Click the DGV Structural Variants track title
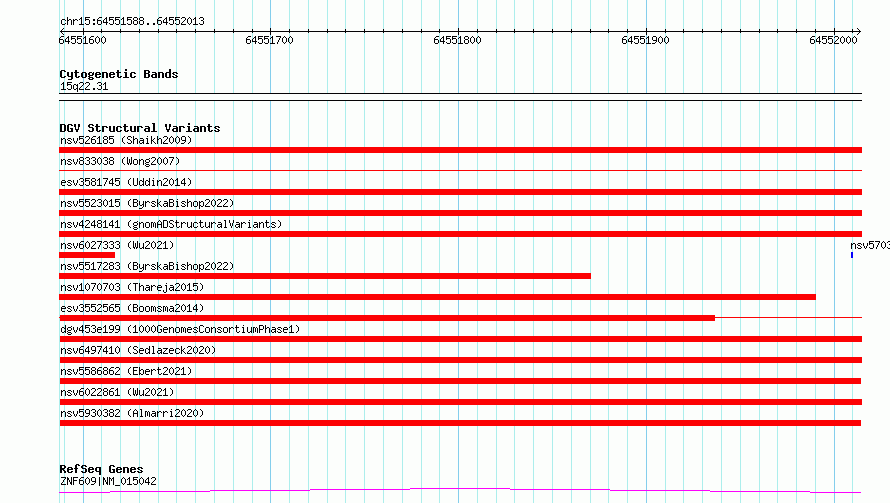The image size is (890, 503). pyautogui.click(x=140, y=128)
